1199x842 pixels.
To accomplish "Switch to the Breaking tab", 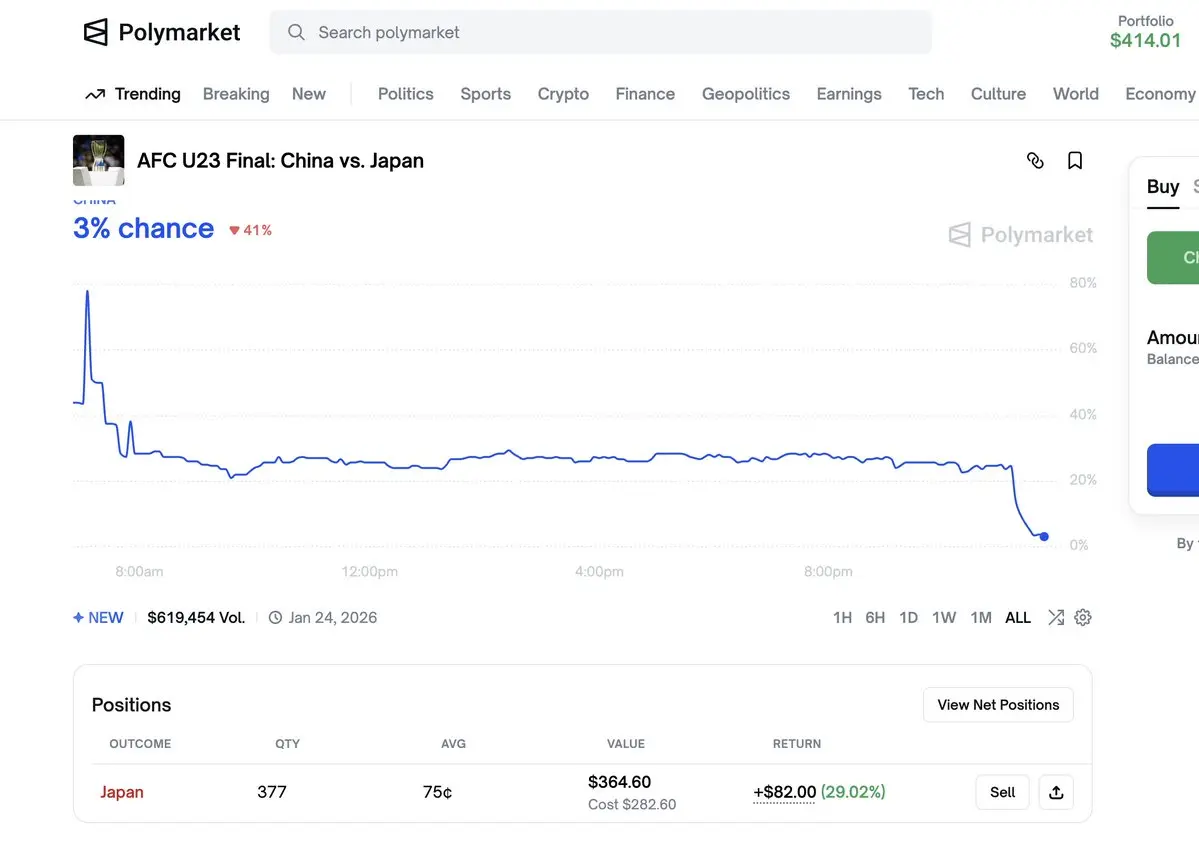I will click(x=236, y=94).
